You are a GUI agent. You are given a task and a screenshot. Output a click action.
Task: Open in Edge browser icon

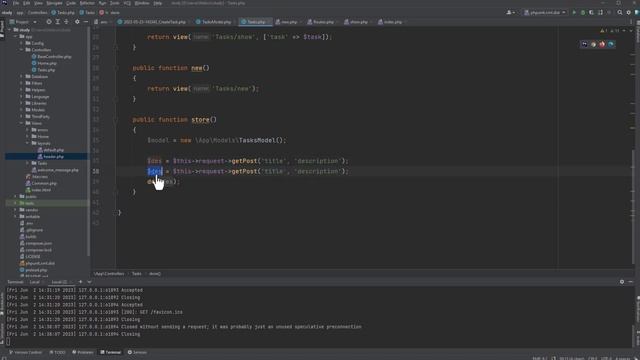pyautogui.click(x=611, y=44)
